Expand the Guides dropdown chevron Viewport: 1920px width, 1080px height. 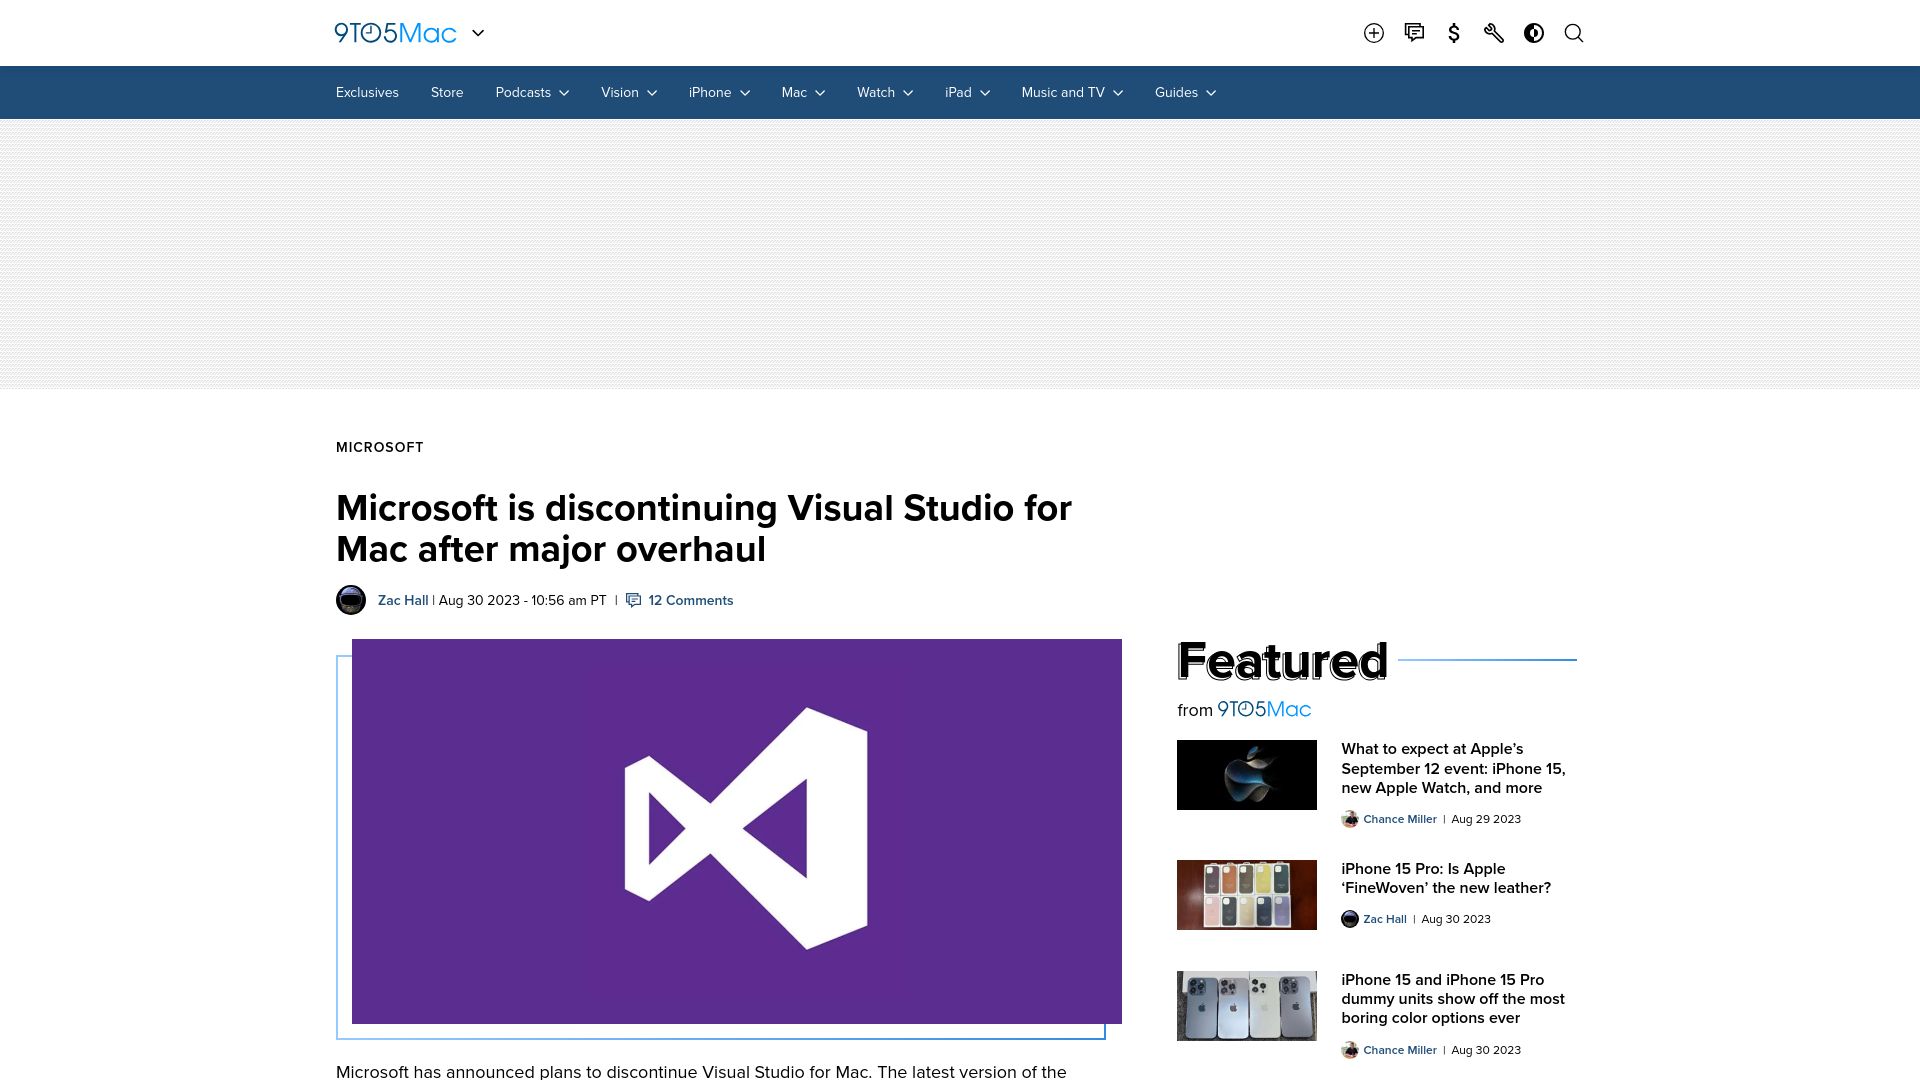pos(1211,93)
